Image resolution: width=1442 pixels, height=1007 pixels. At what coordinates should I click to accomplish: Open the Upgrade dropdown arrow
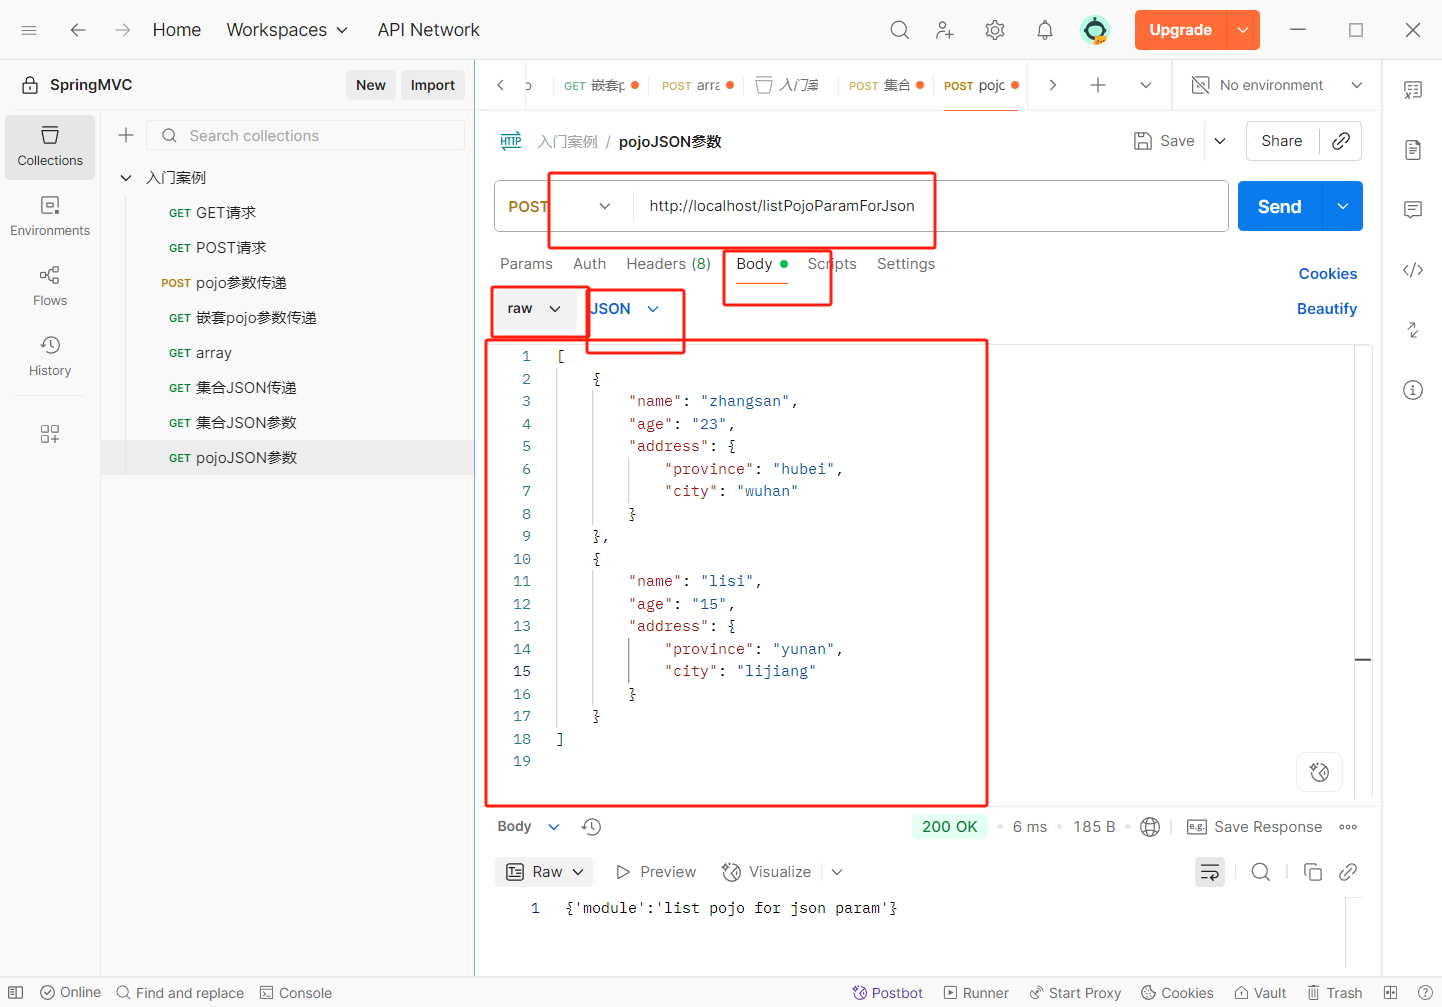click(x=1243, y=30)
